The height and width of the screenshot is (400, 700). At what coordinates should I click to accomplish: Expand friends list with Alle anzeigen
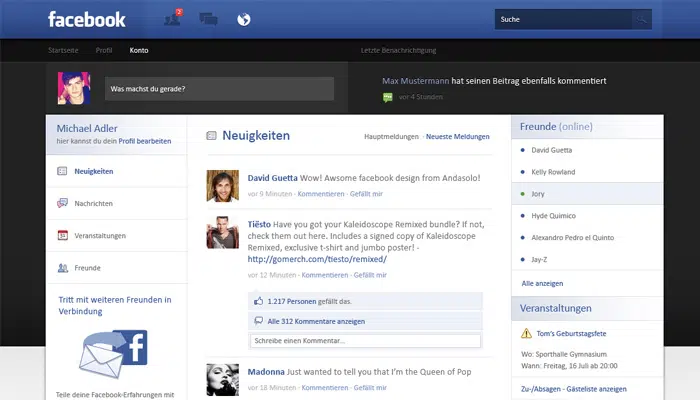point(542,283)
